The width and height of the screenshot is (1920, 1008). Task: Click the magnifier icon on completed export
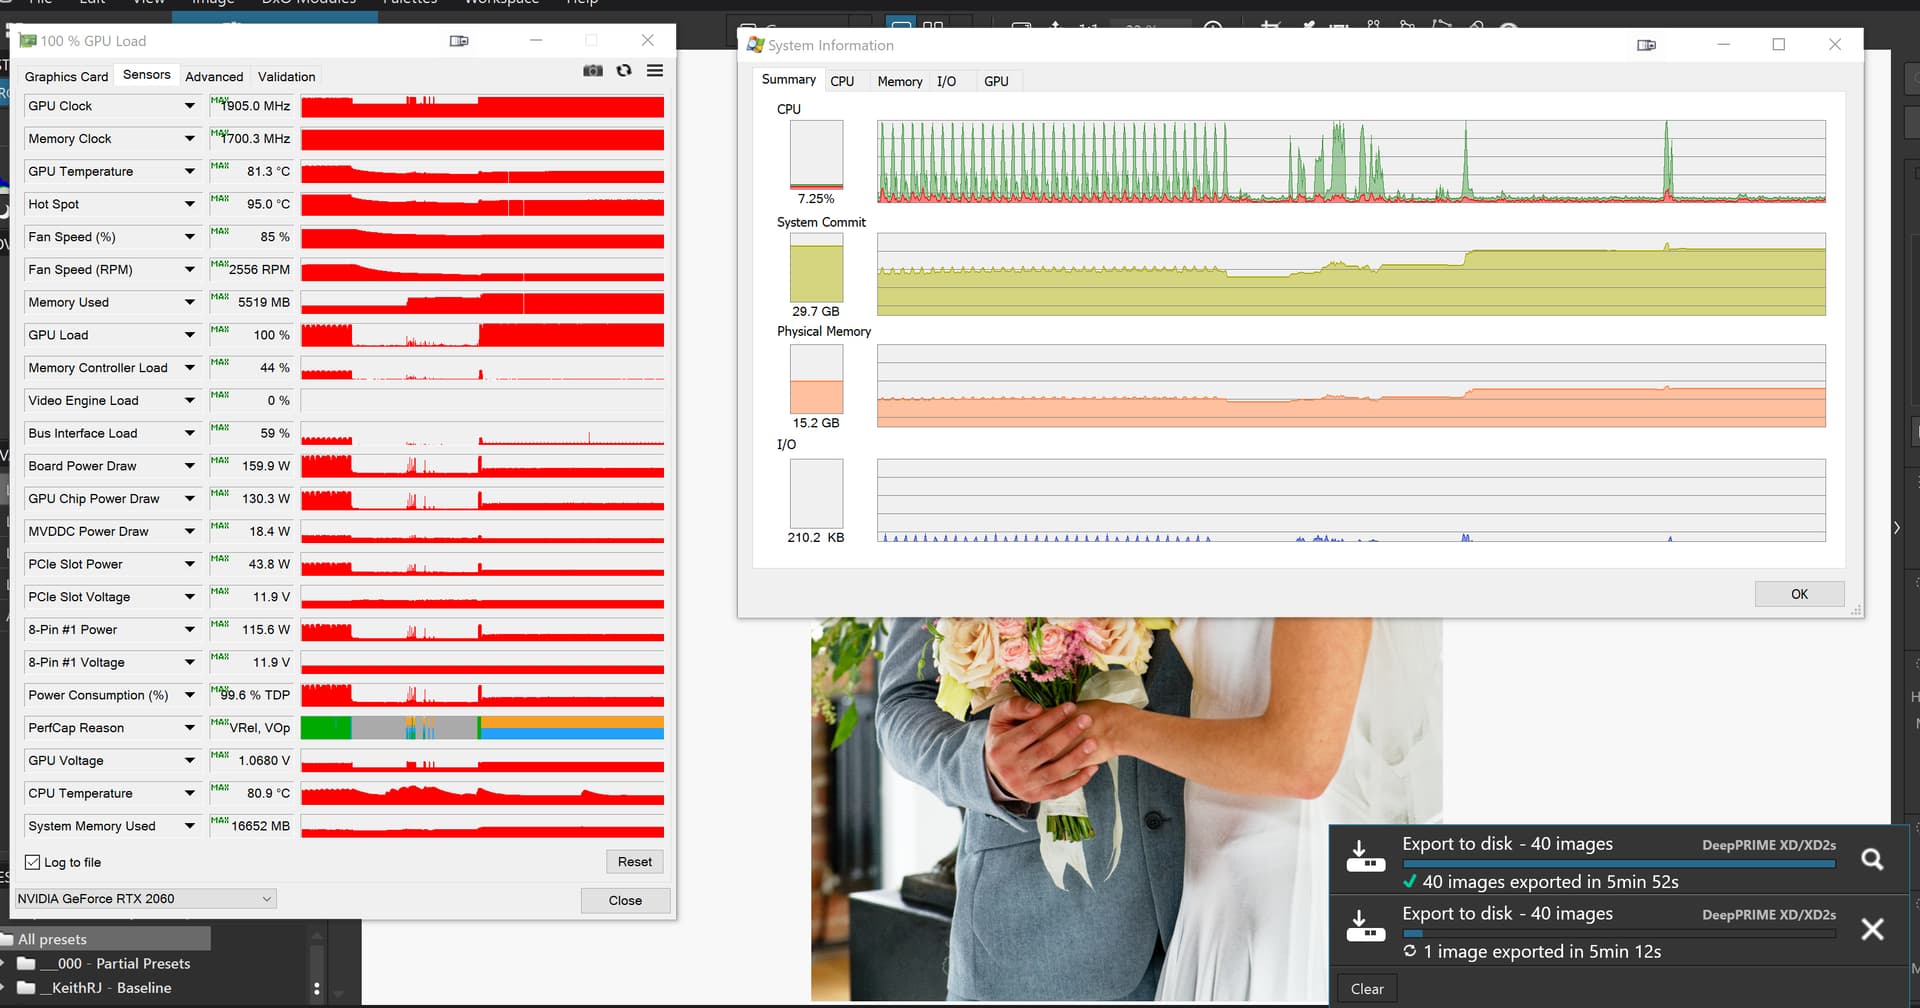pyautogui.click(x=1872, y=859)
